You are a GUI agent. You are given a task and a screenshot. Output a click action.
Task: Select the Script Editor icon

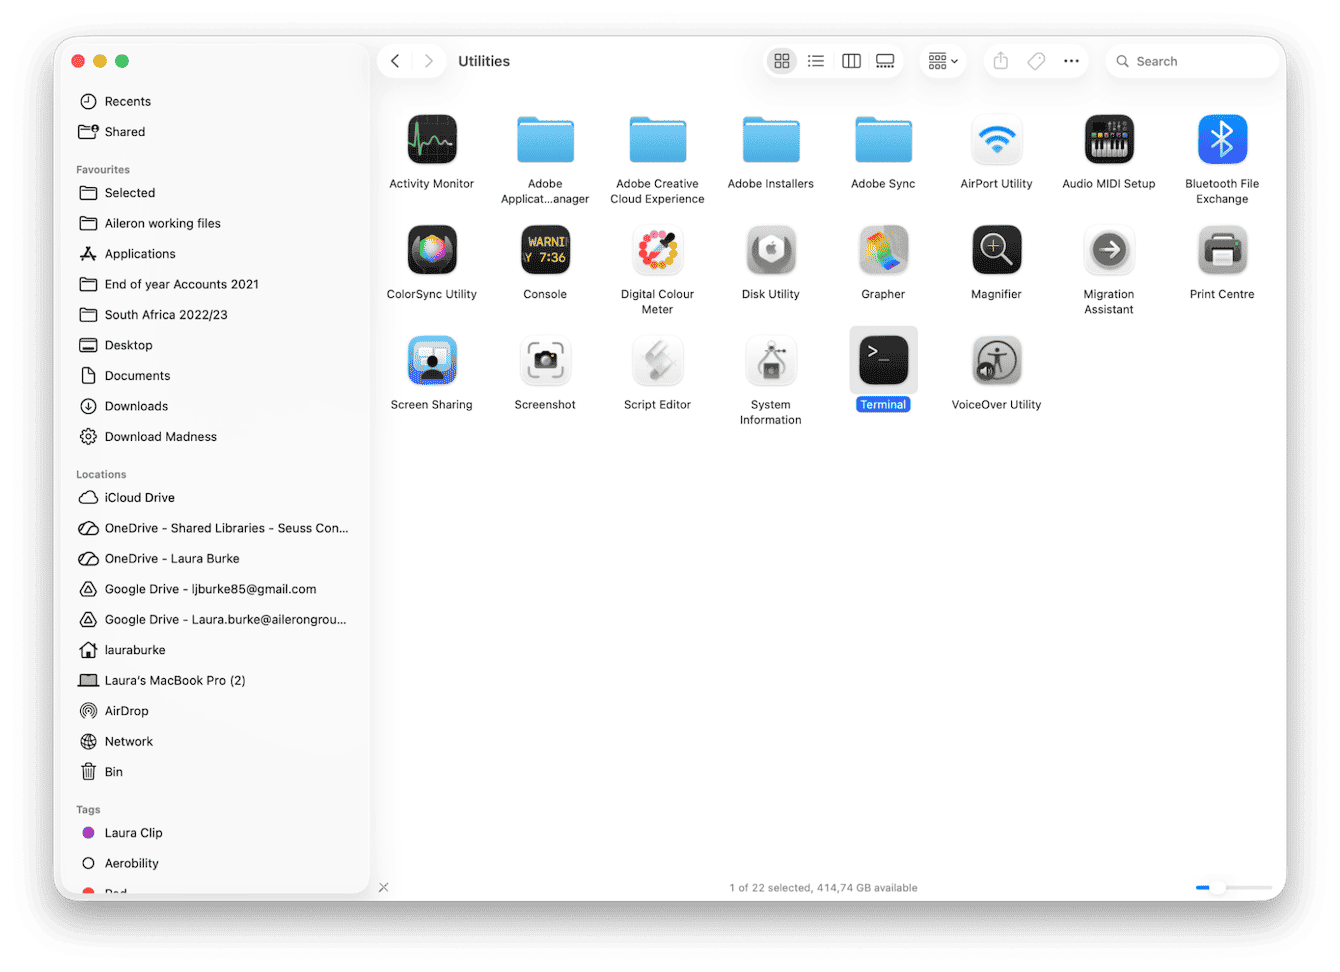click(657, 360)
